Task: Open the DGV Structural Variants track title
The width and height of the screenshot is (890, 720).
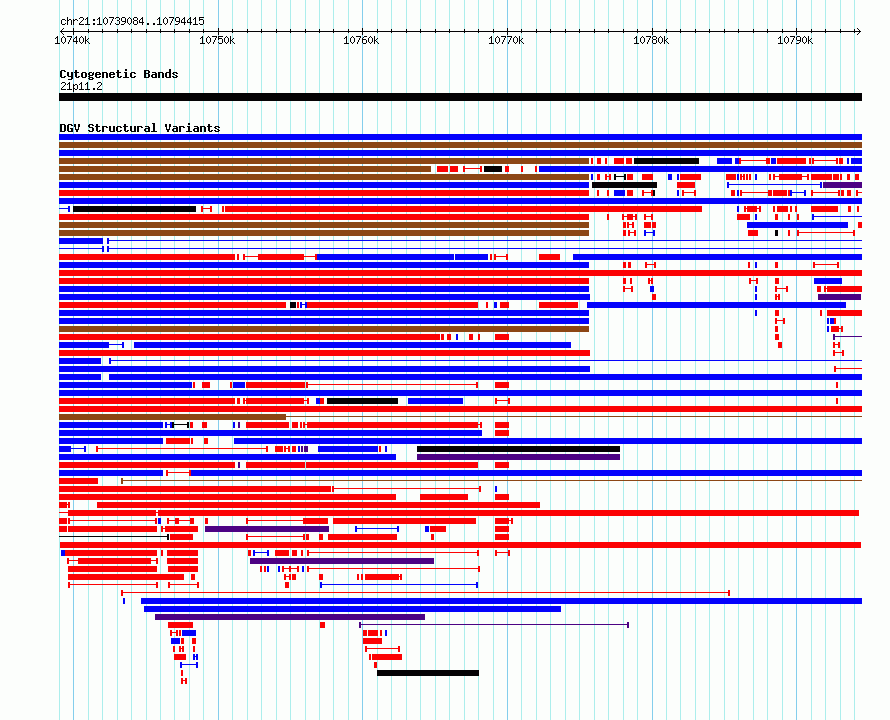Action: point(140,128)
